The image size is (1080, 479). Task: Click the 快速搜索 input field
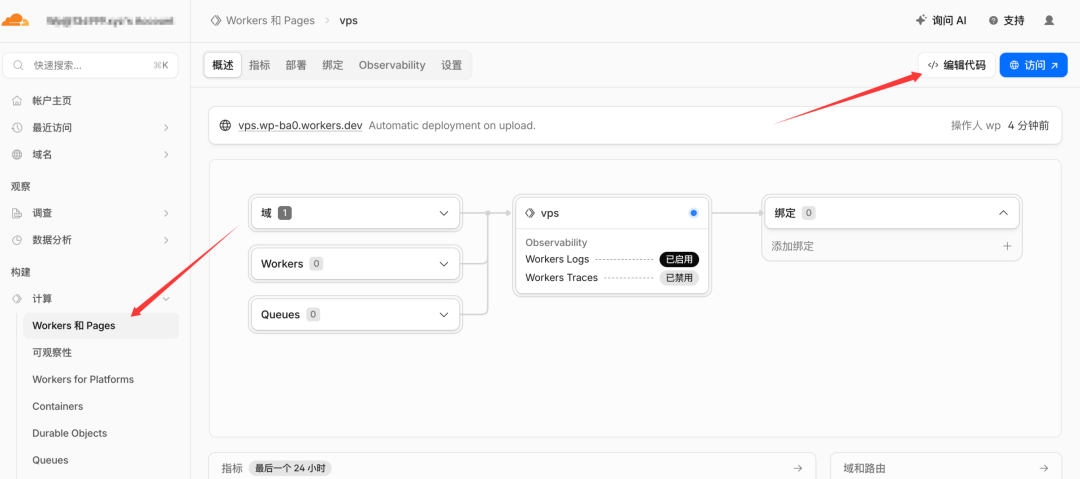pyautogui.click(x=90, y=65)
